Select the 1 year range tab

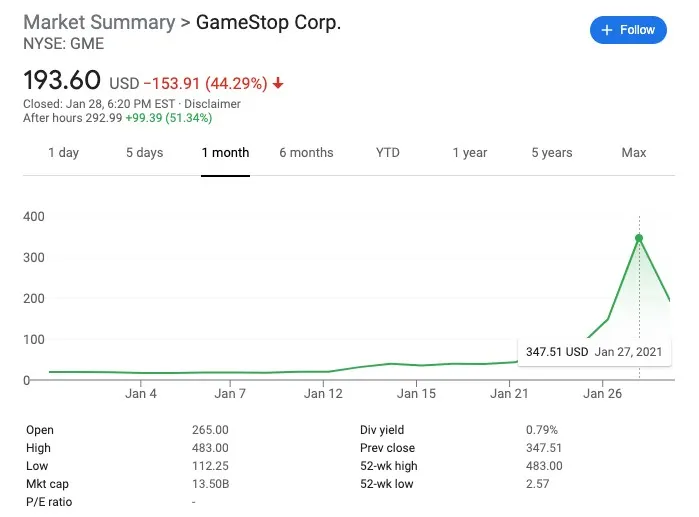point(469,153)
